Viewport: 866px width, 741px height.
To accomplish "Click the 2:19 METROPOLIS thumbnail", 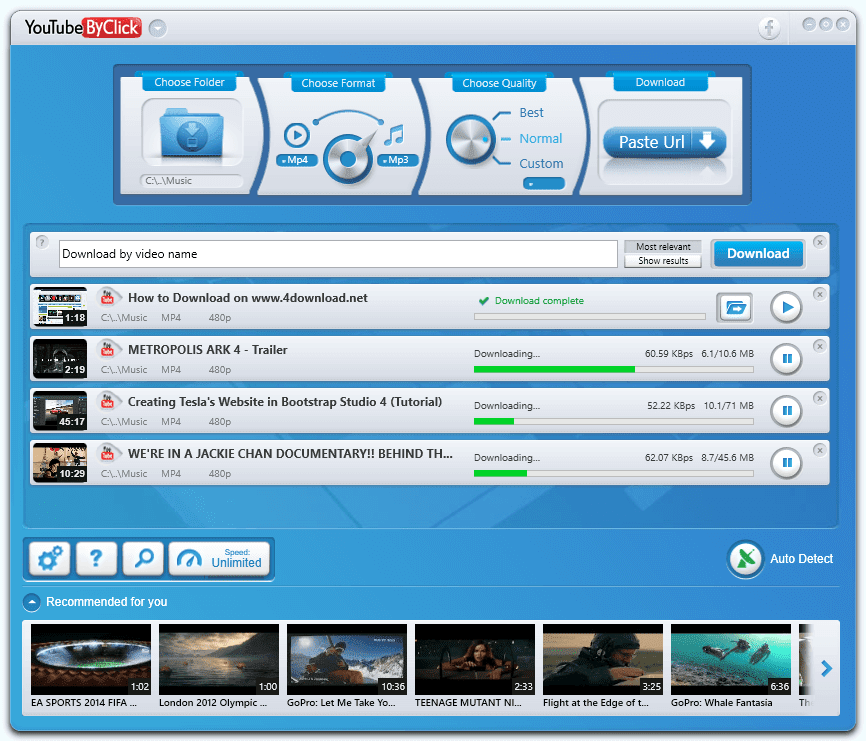I will tap(60, 359).
